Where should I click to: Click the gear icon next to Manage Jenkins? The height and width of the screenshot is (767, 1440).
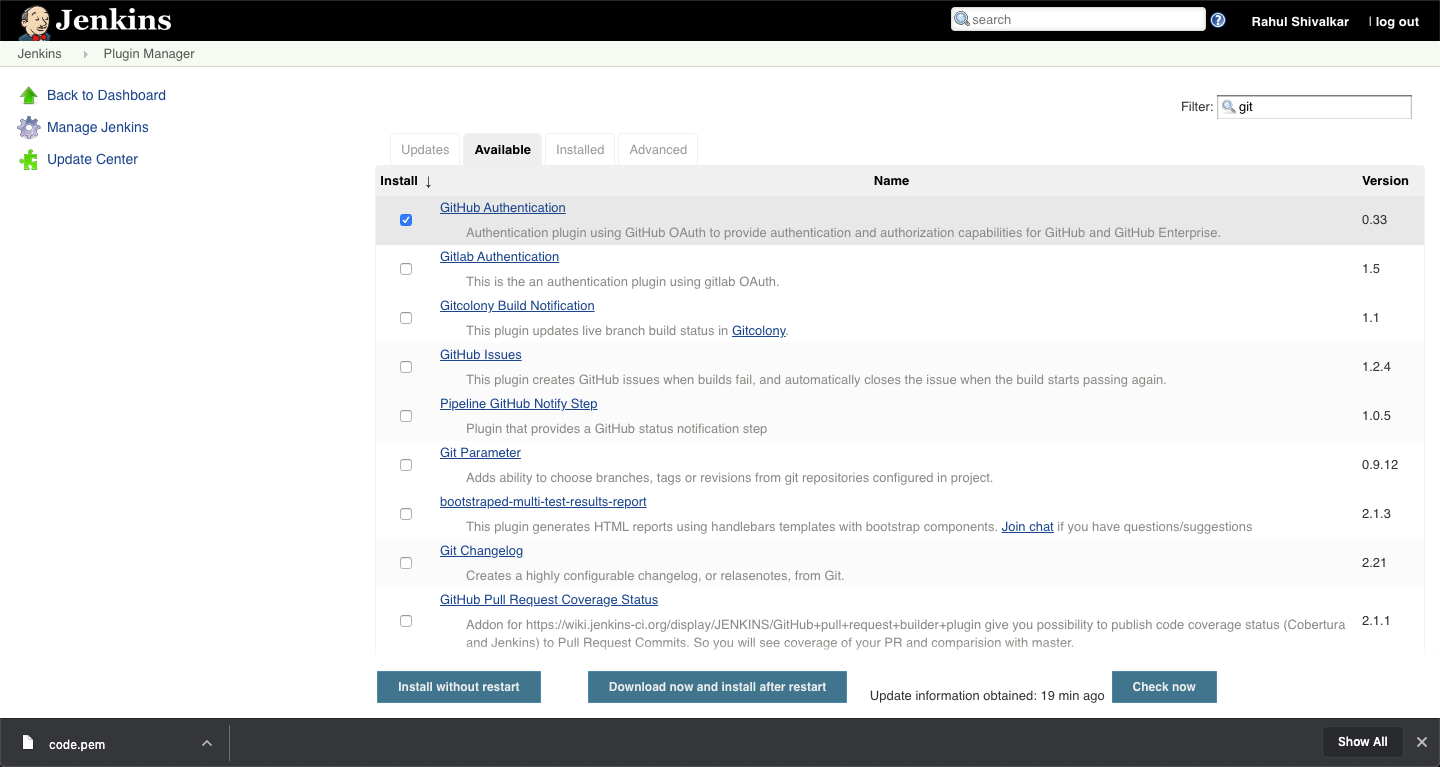tap(28, 127)
